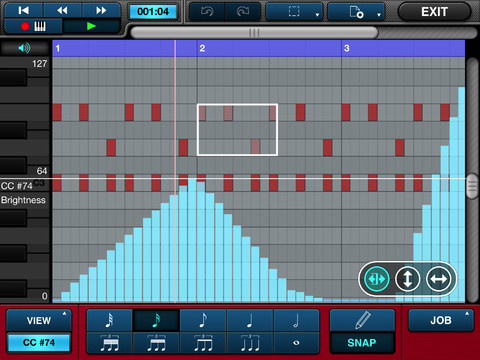Enable the vertical zoom arrow mode
The height and width of the screenshot is (360, 480).
407,279
